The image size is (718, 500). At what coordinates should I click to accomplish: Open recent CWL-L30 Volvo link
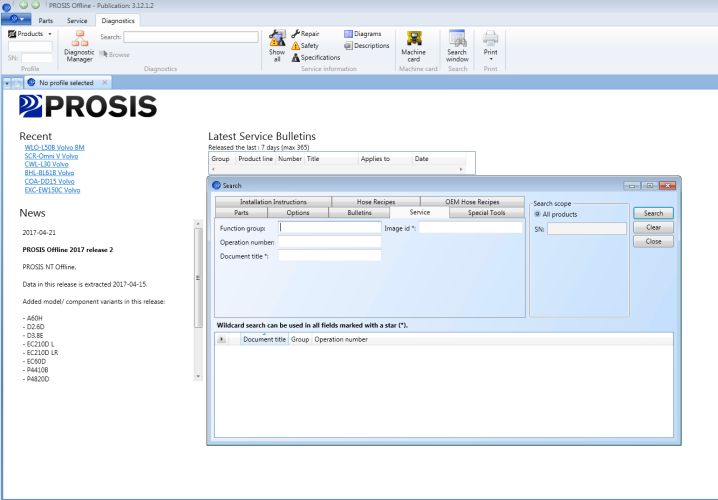[46, 164]
